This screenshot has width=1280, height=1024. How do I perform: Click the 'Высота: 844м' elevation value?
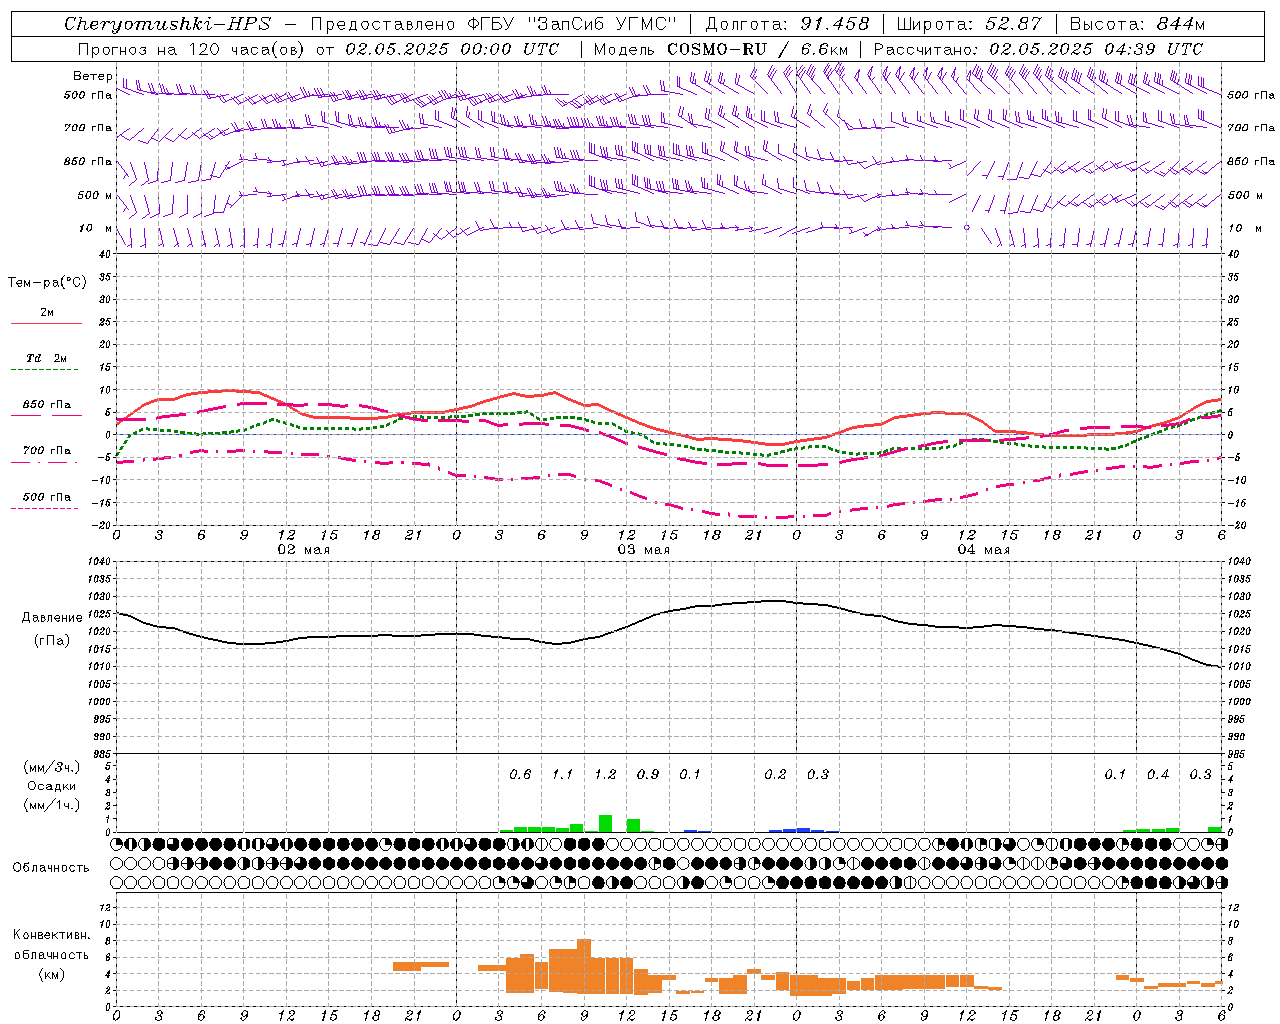pos(1137,24)
